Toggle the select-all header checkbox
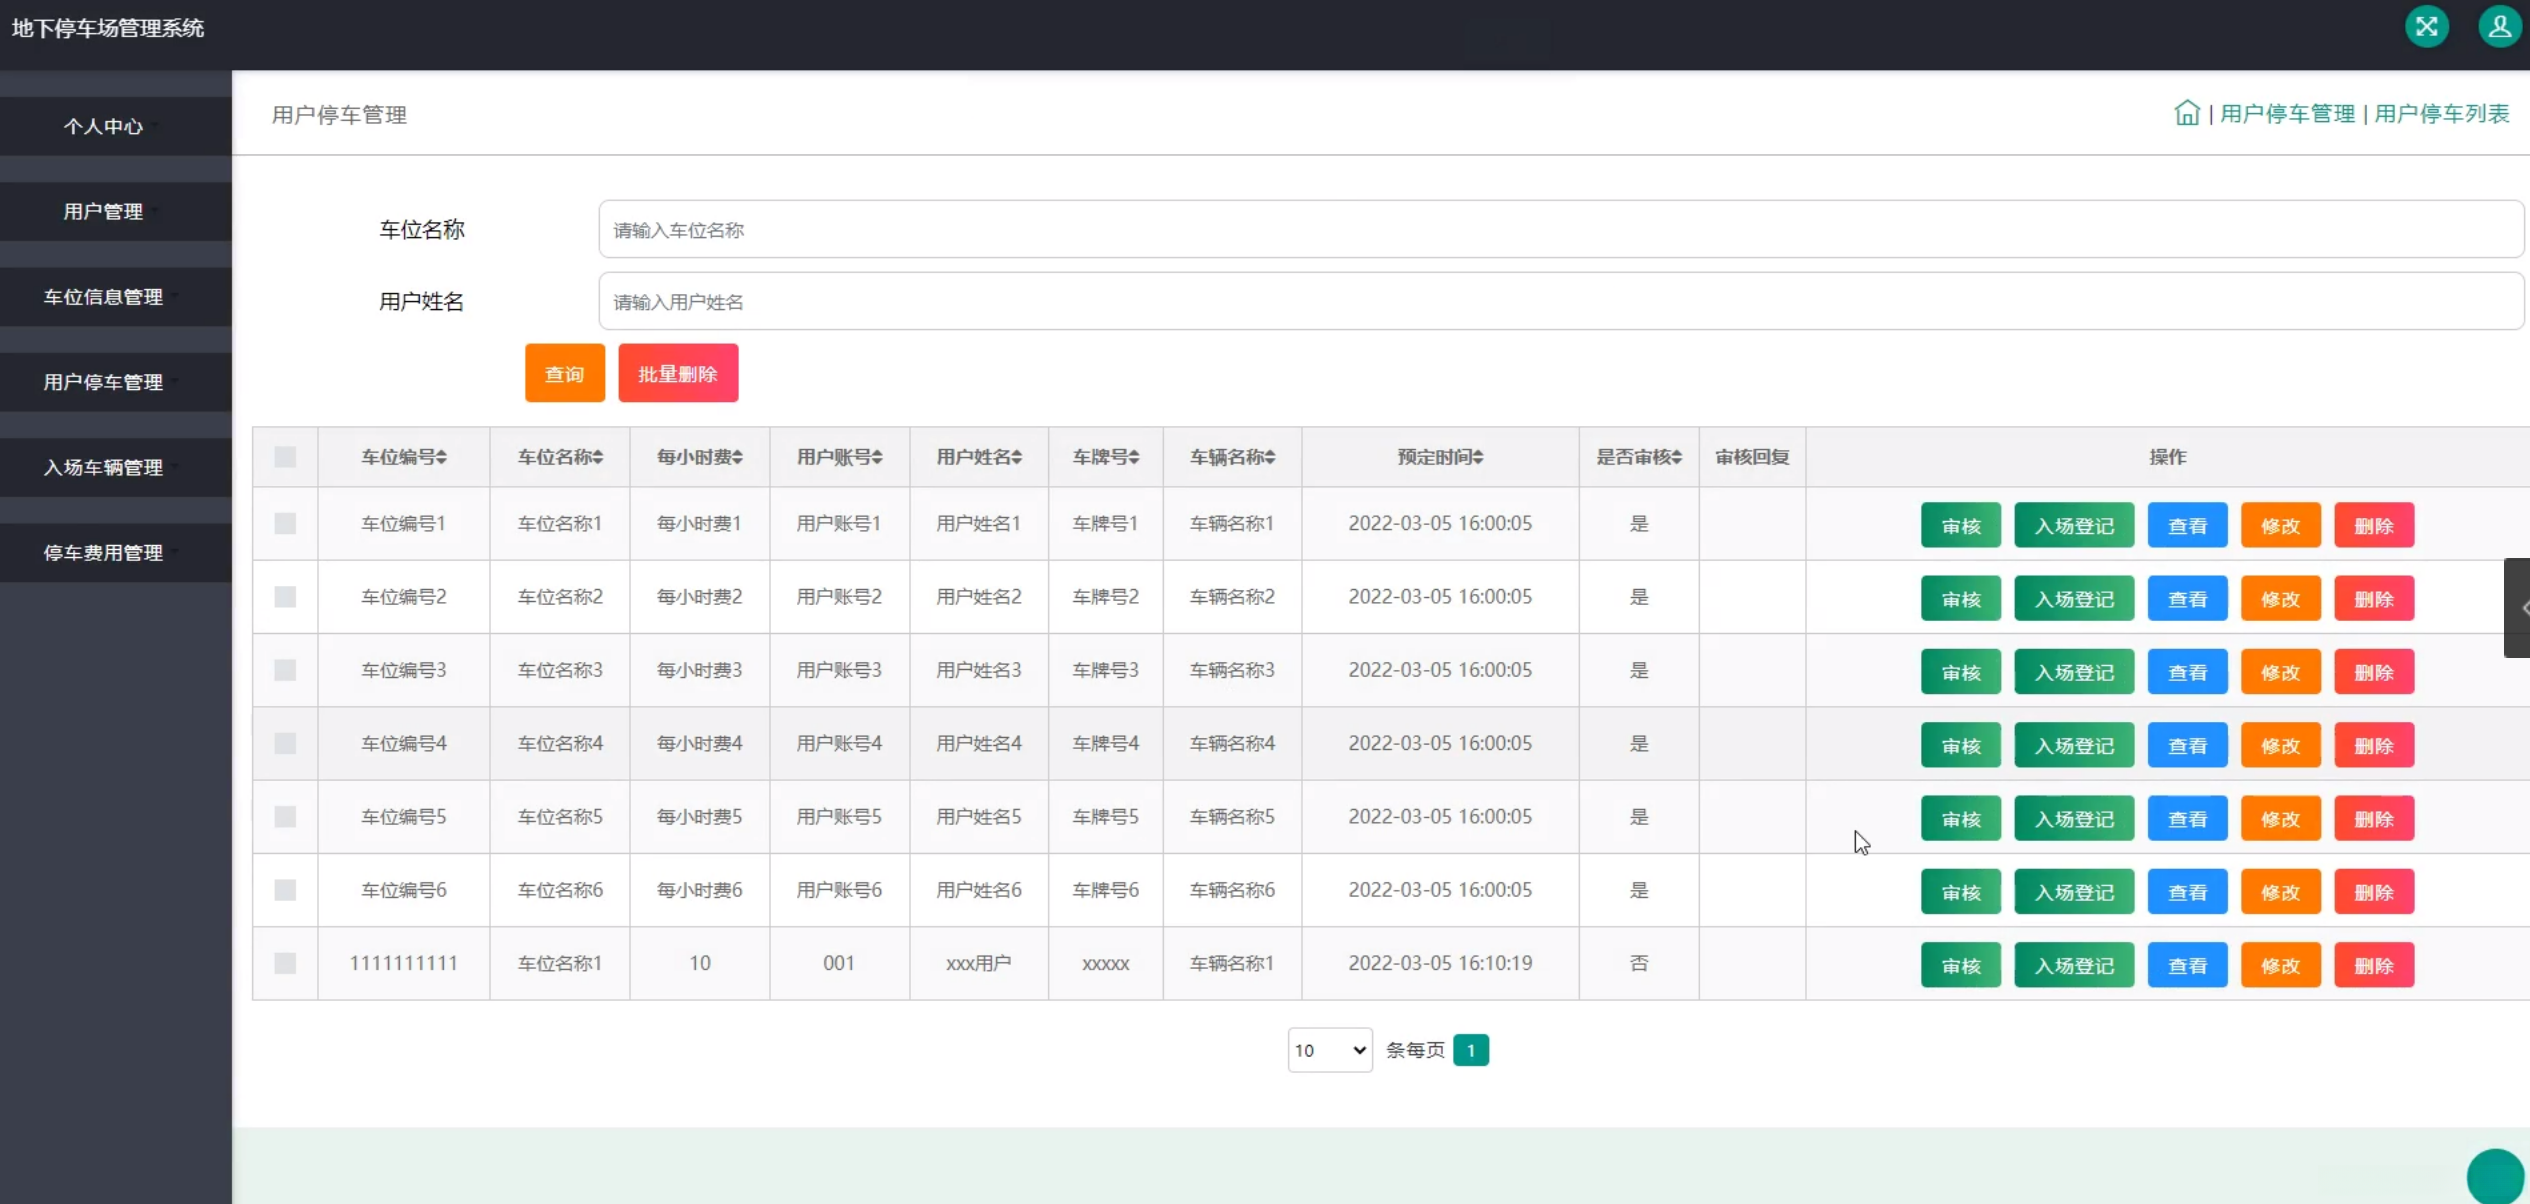 [285, 457]
